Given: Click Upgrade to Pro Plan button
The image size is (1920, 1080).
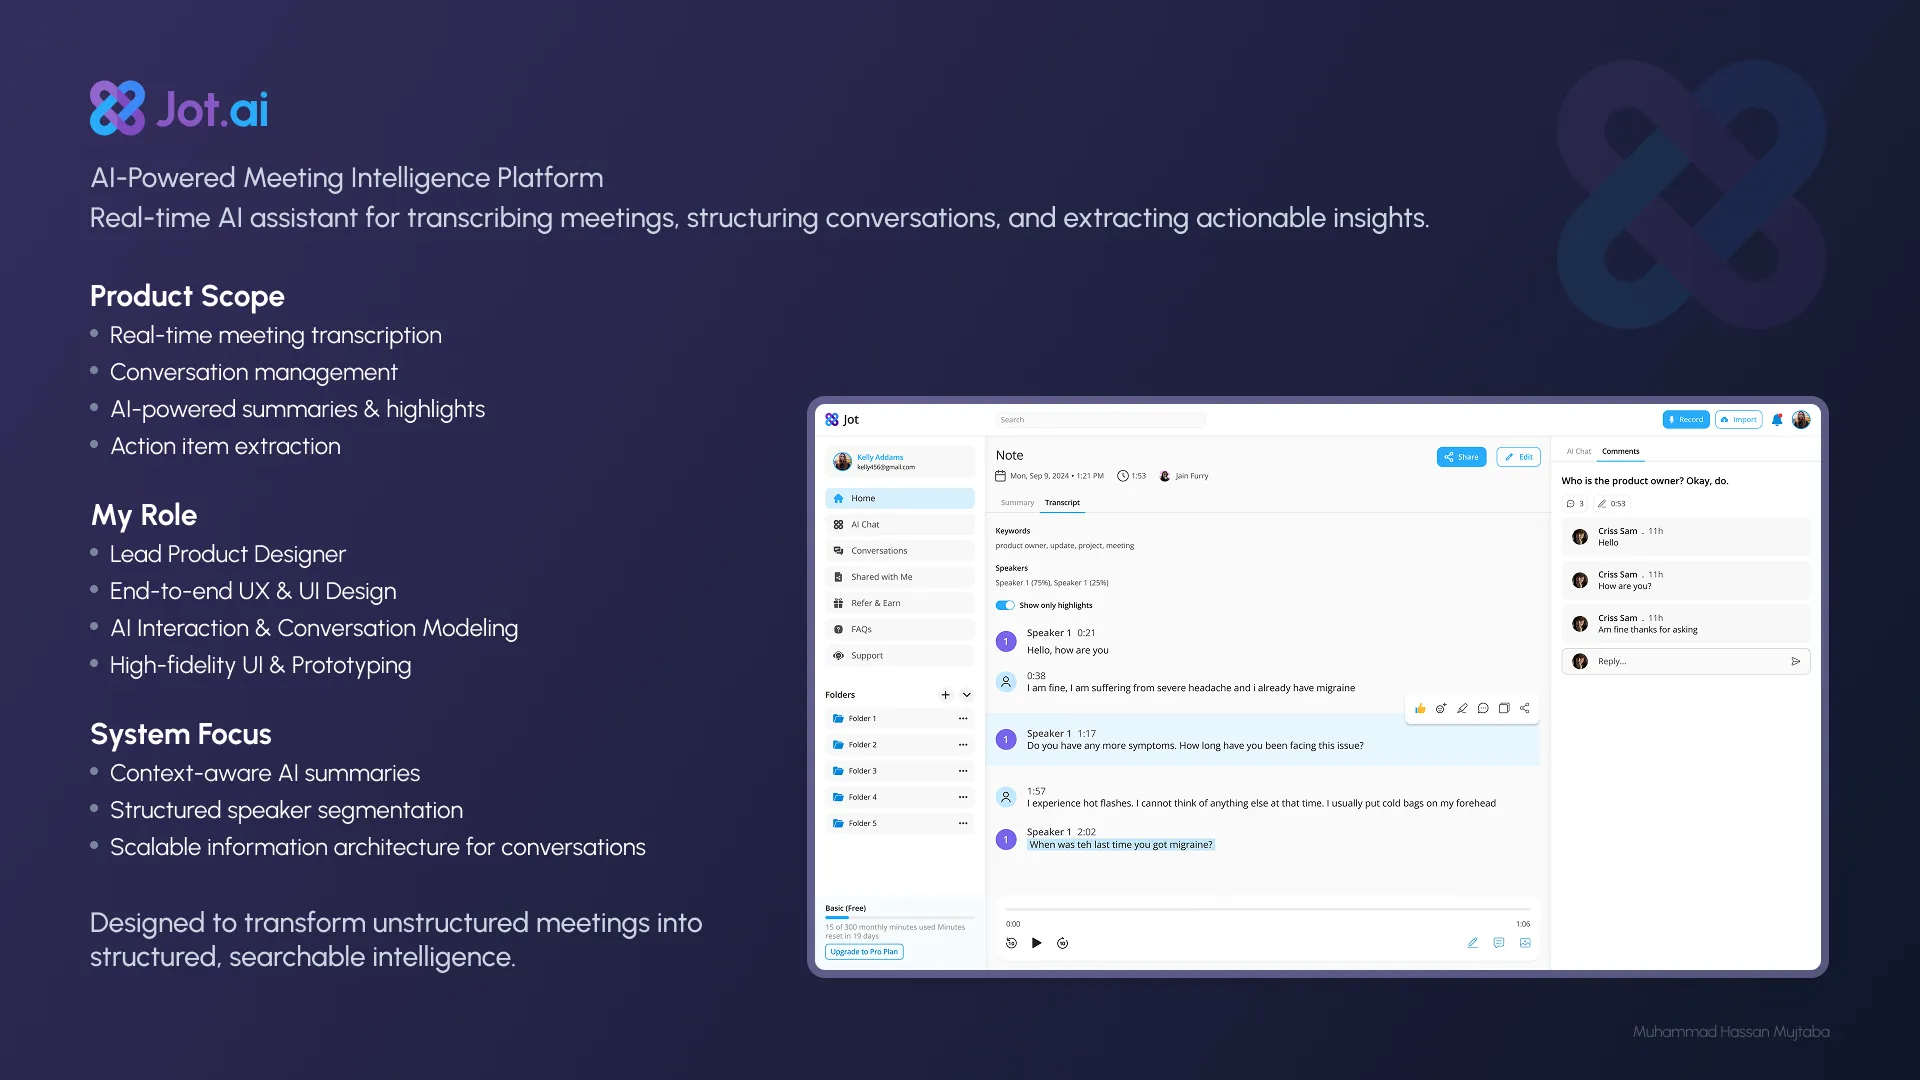Looking at the screenshot, I should [x=864, y=952].
